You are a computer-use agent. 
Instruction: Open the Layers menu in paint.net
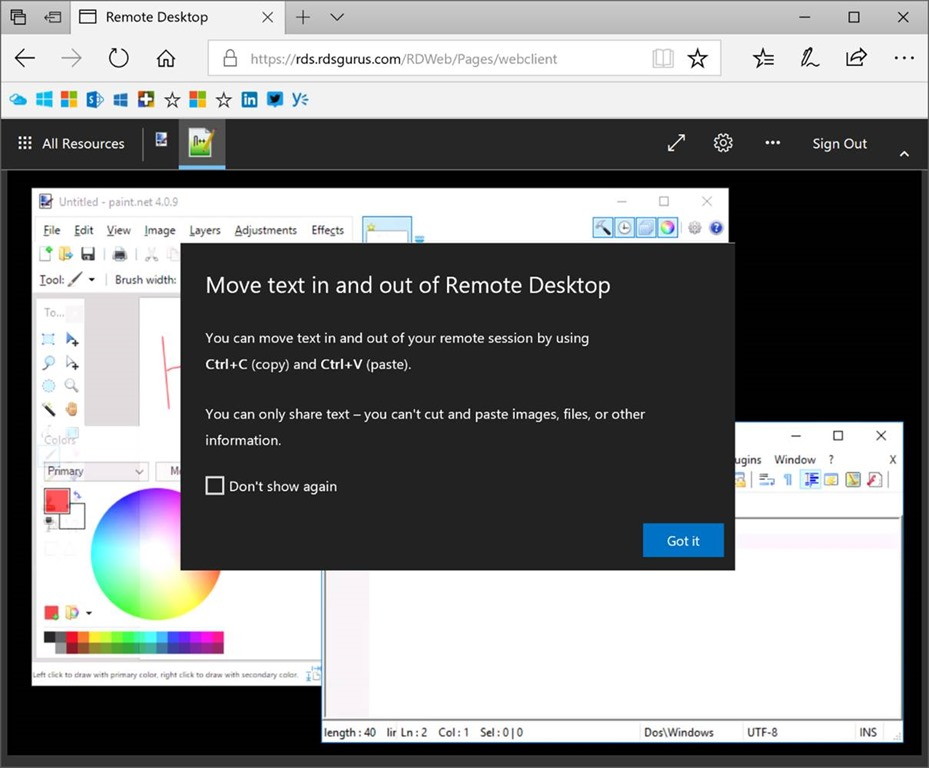205,230
